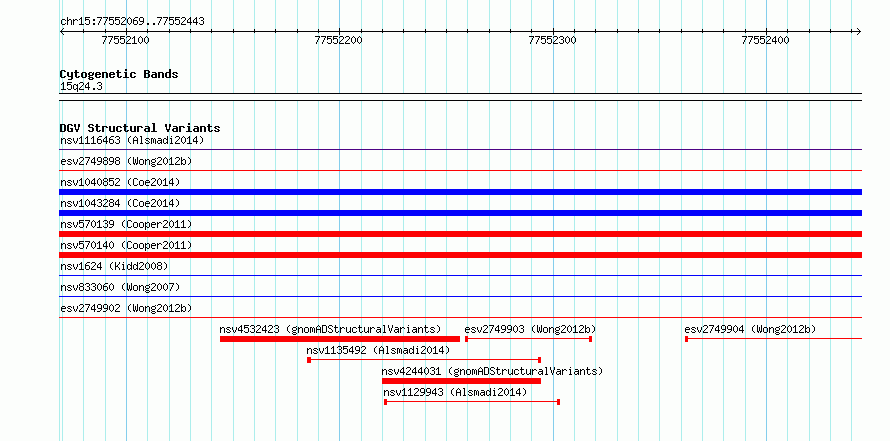Image resolution: width=890 pixels, height=441 pixels.
Task: Click the thick red bar for nsv570139
Action: [x=461, y=234]
